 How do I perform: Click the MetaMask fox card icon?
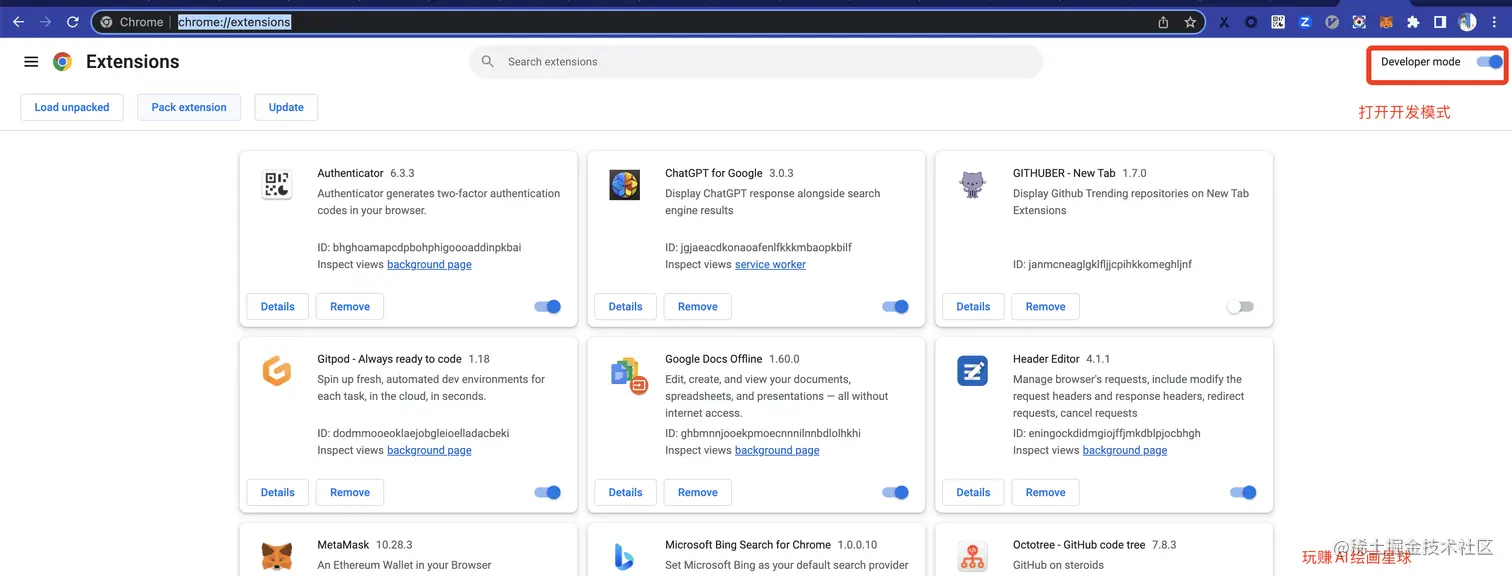277,556
